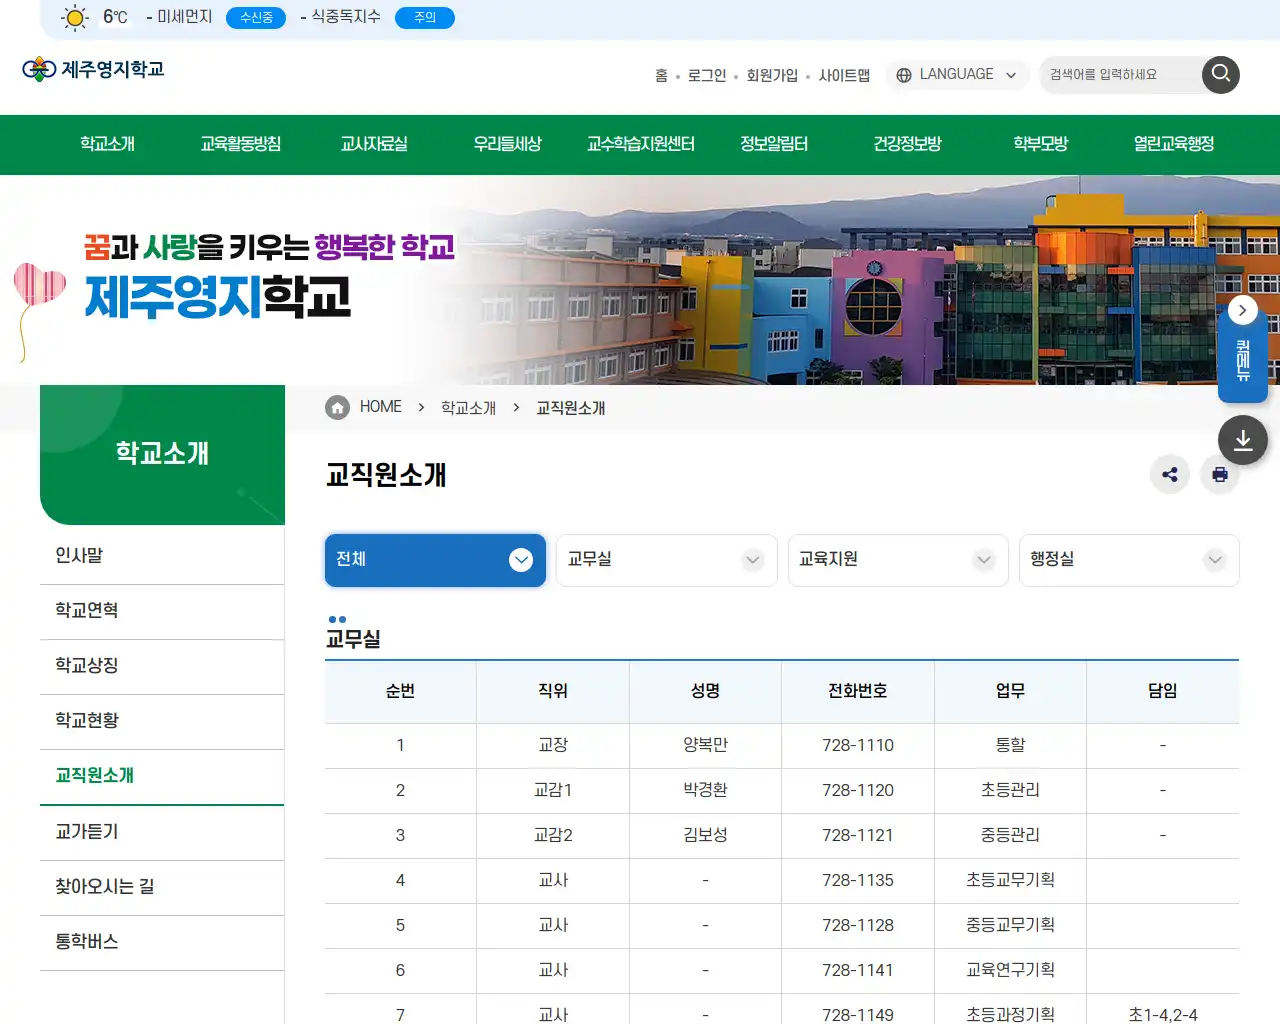Open 교직원소개 in the sidebar
1280x1024 pixels.
tap(162, 776)
